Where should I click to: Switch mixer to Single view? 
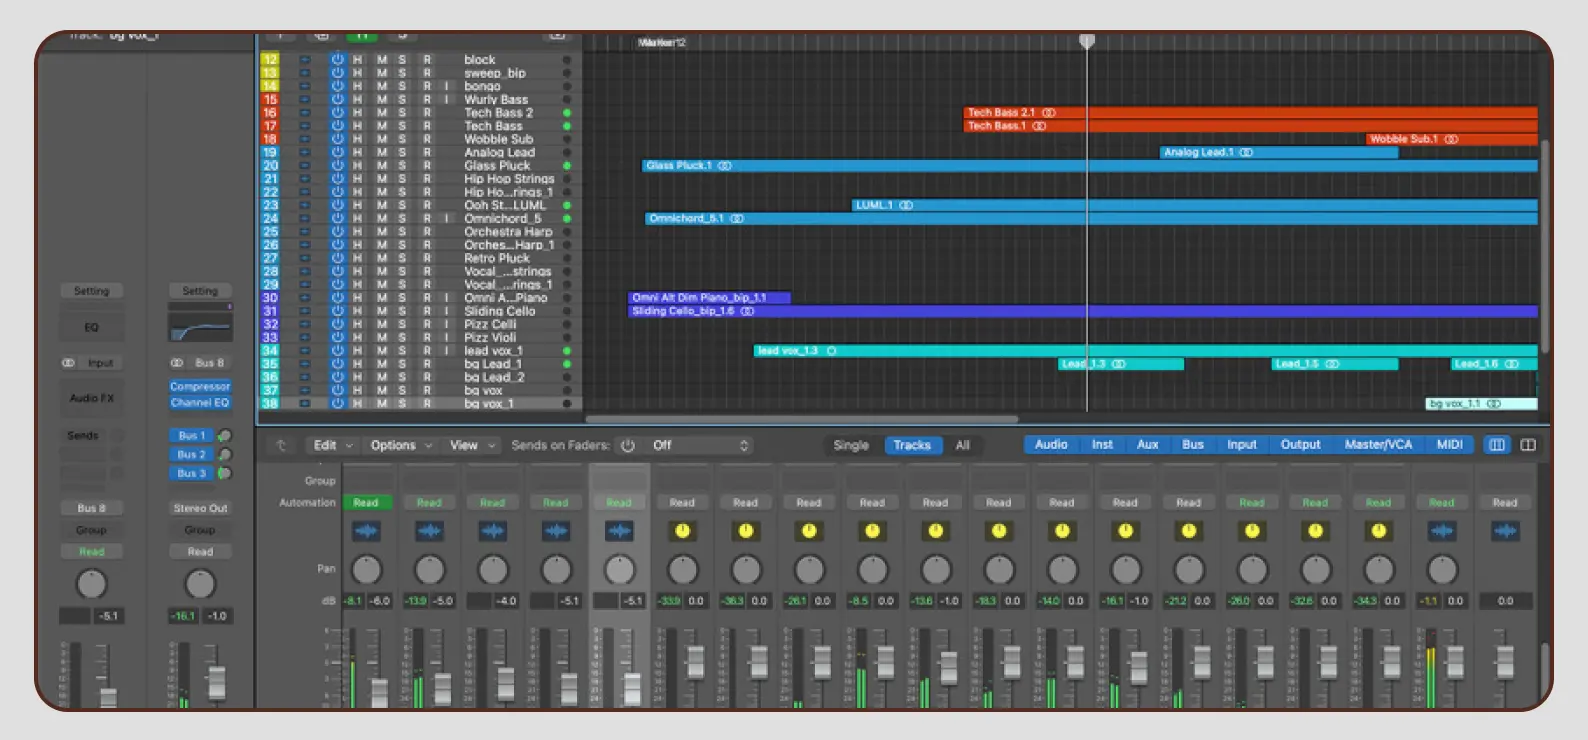point(851,446)
